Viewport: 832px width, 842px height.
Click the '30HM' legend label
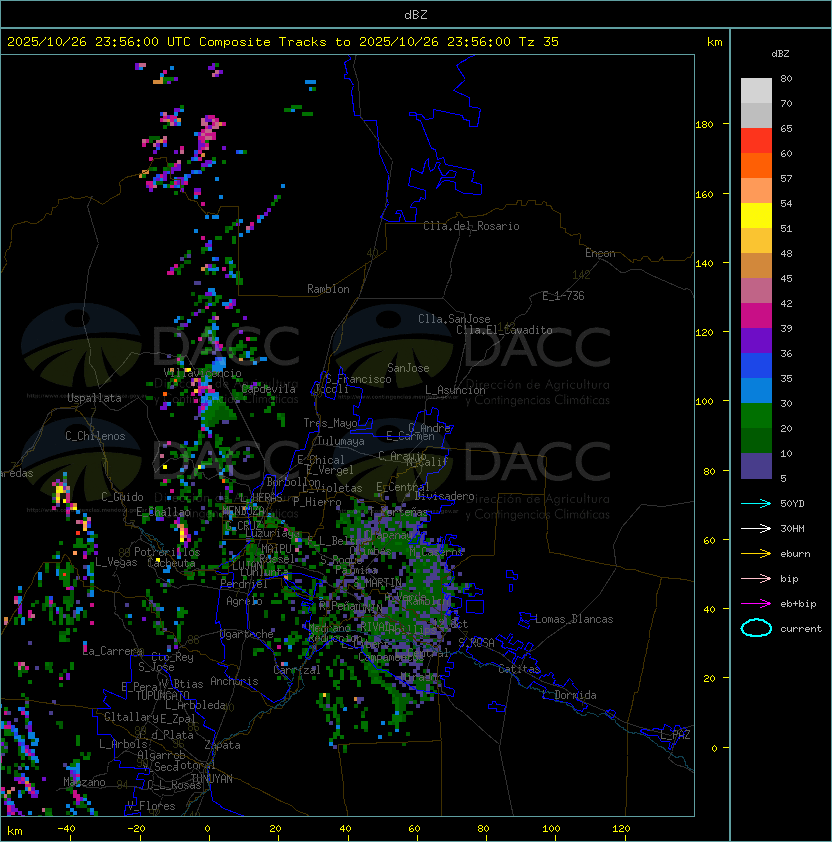coord(792,529)
